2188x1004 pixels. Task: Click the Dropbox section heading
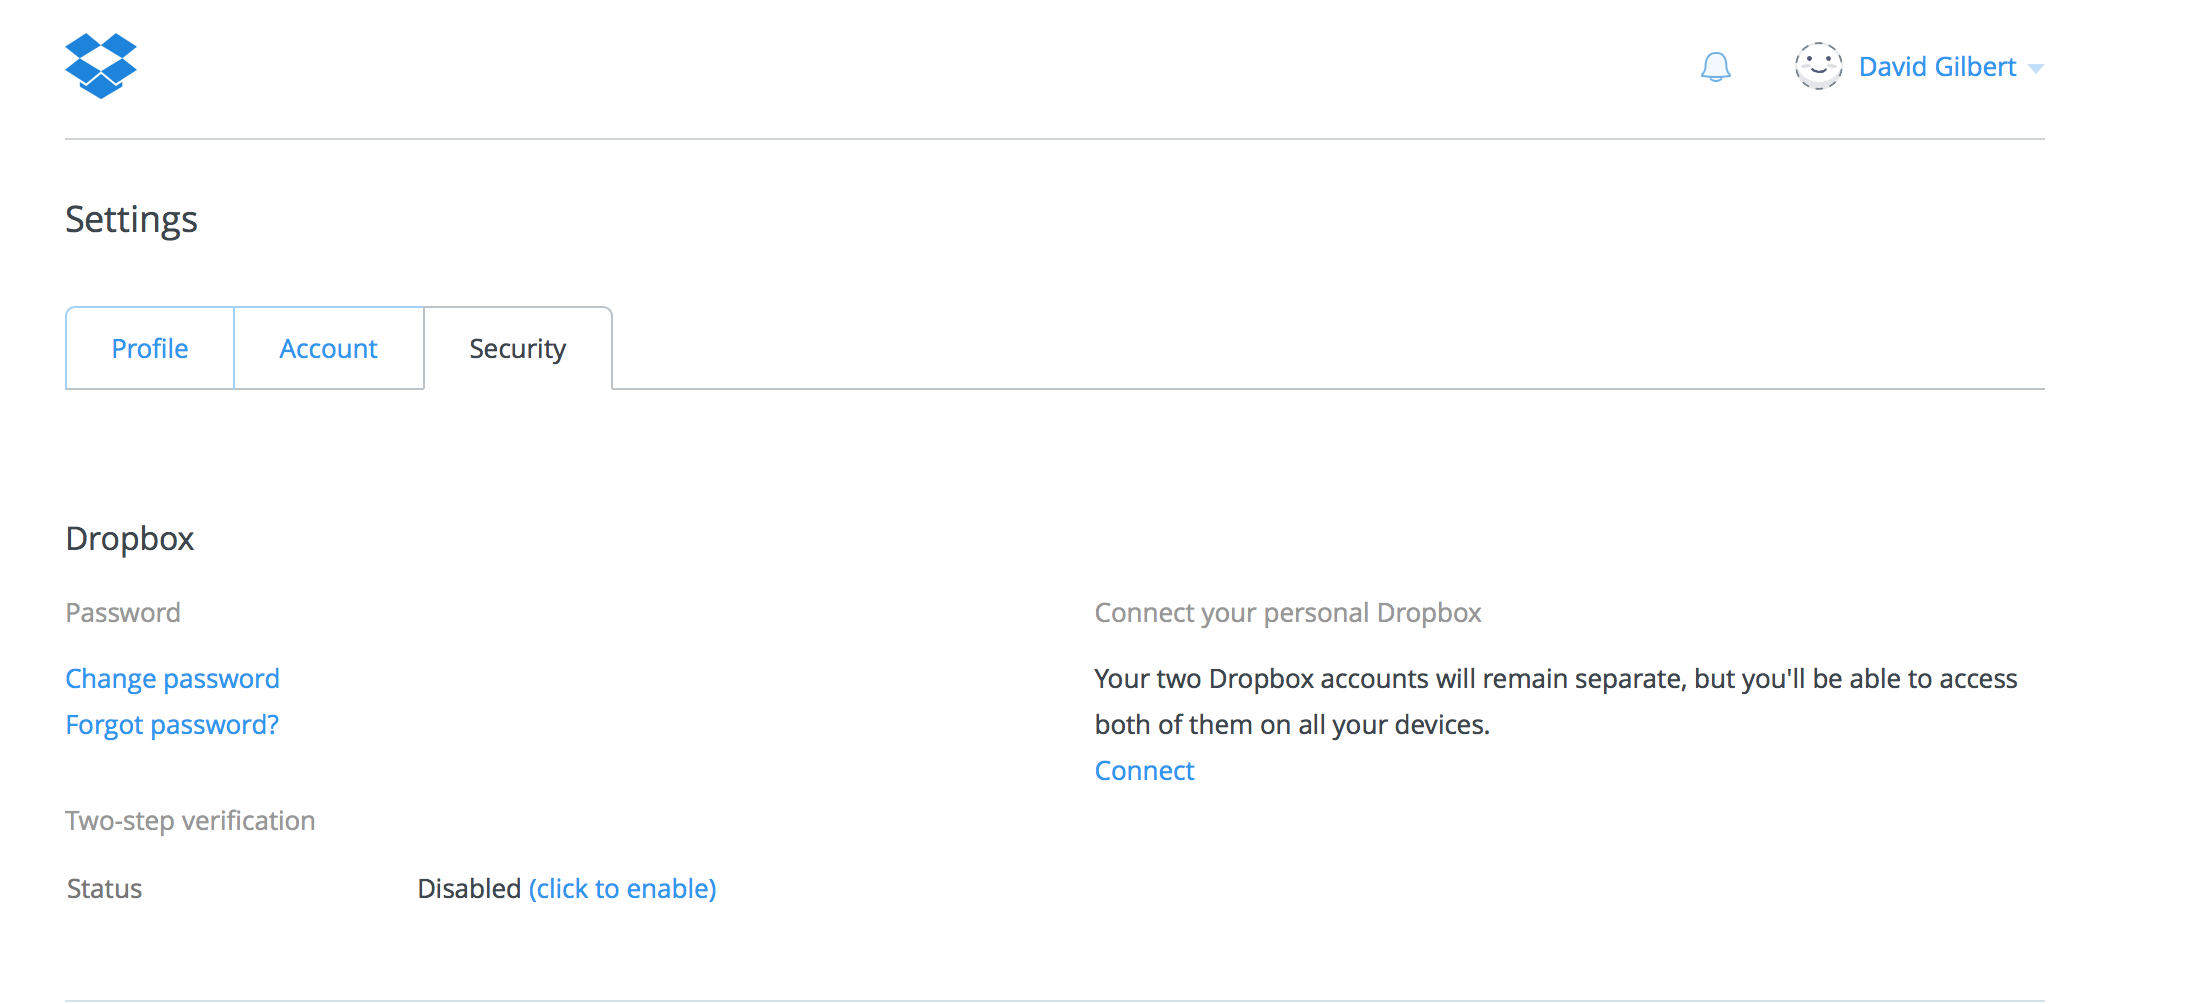click(130, 539)
